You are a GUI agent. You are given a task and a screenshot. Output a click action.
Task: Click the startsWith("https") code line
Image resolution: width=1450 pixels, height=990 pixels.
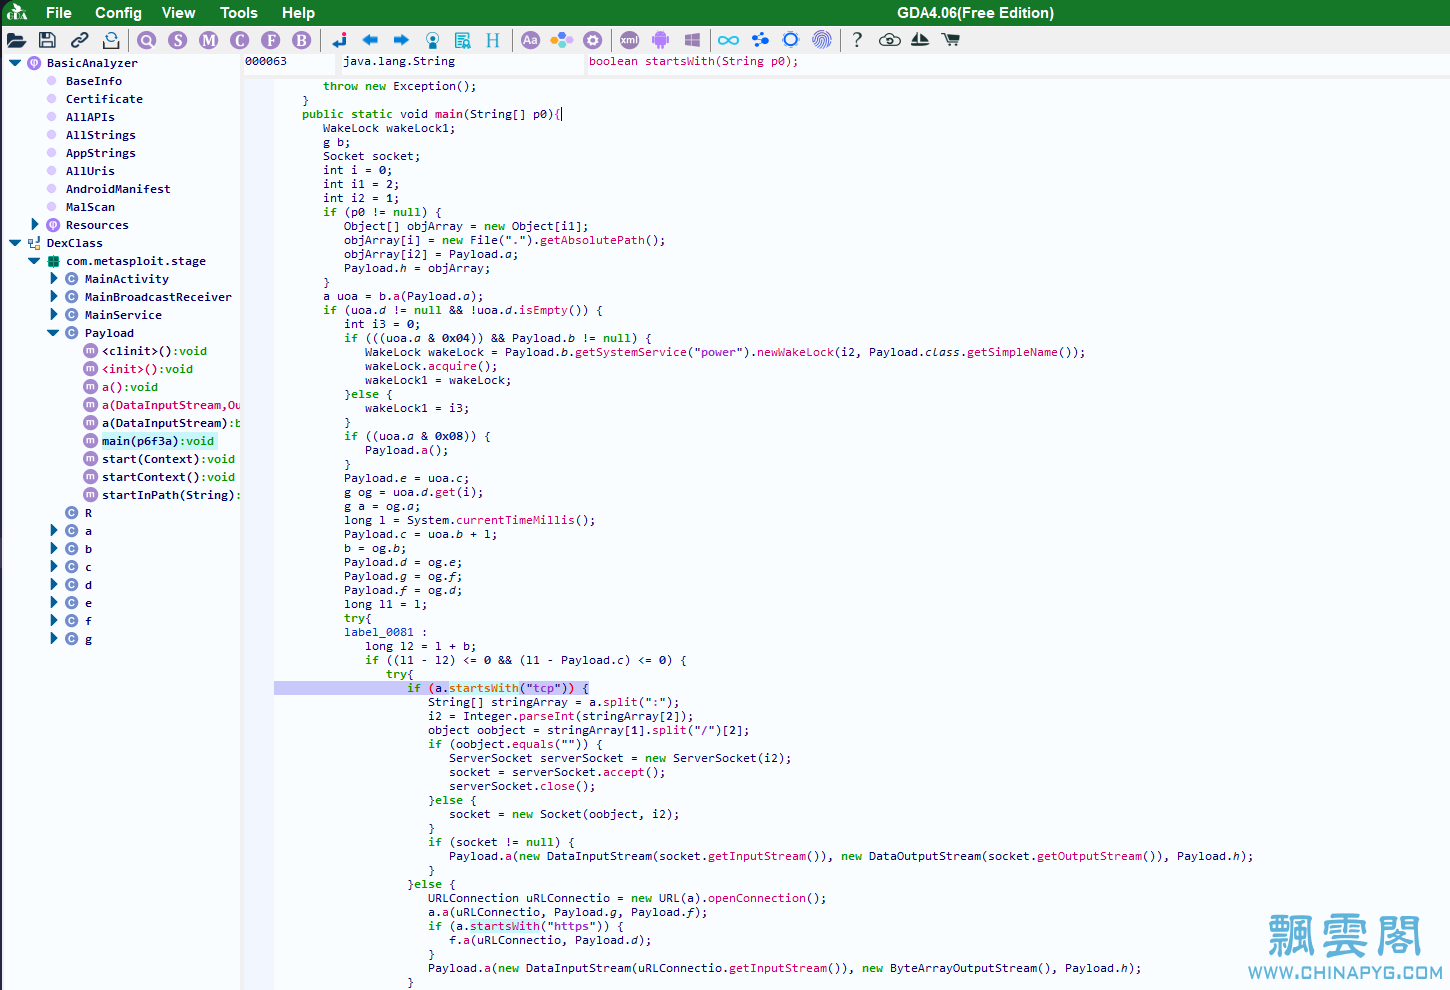(x=526, y=926)
